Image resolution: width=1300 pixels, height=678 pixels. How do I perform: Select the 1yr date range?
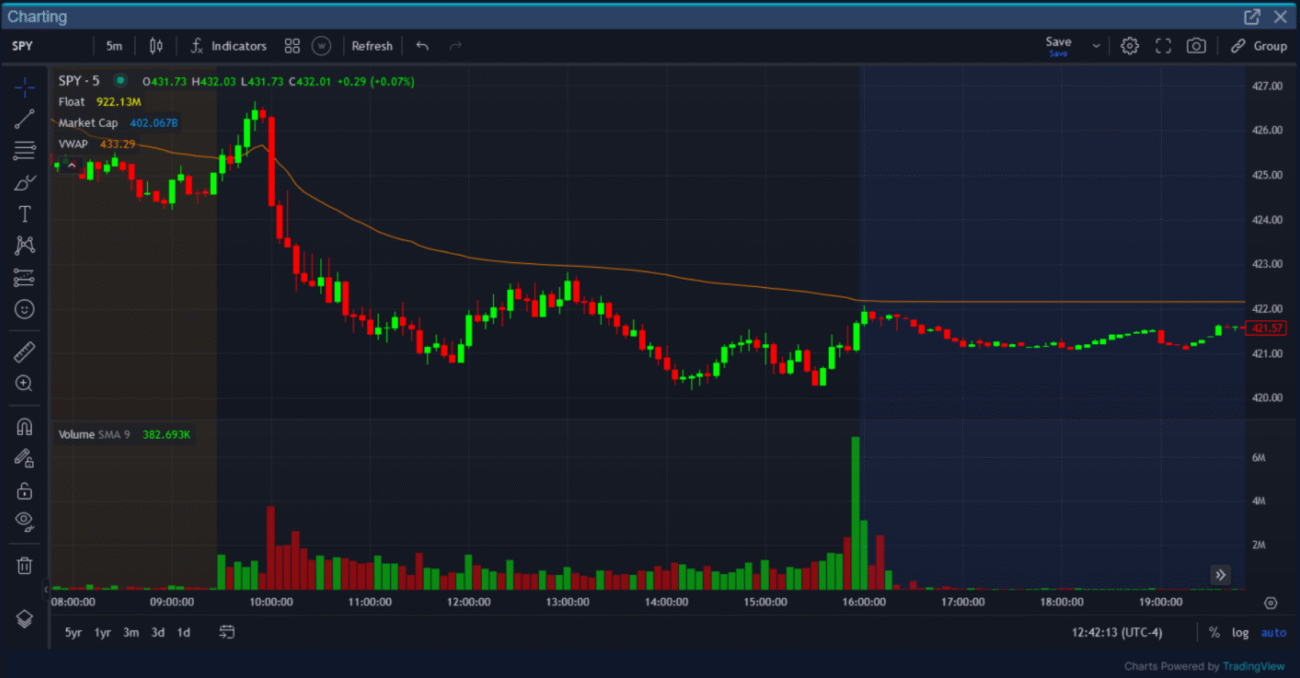tap(102, 632)
